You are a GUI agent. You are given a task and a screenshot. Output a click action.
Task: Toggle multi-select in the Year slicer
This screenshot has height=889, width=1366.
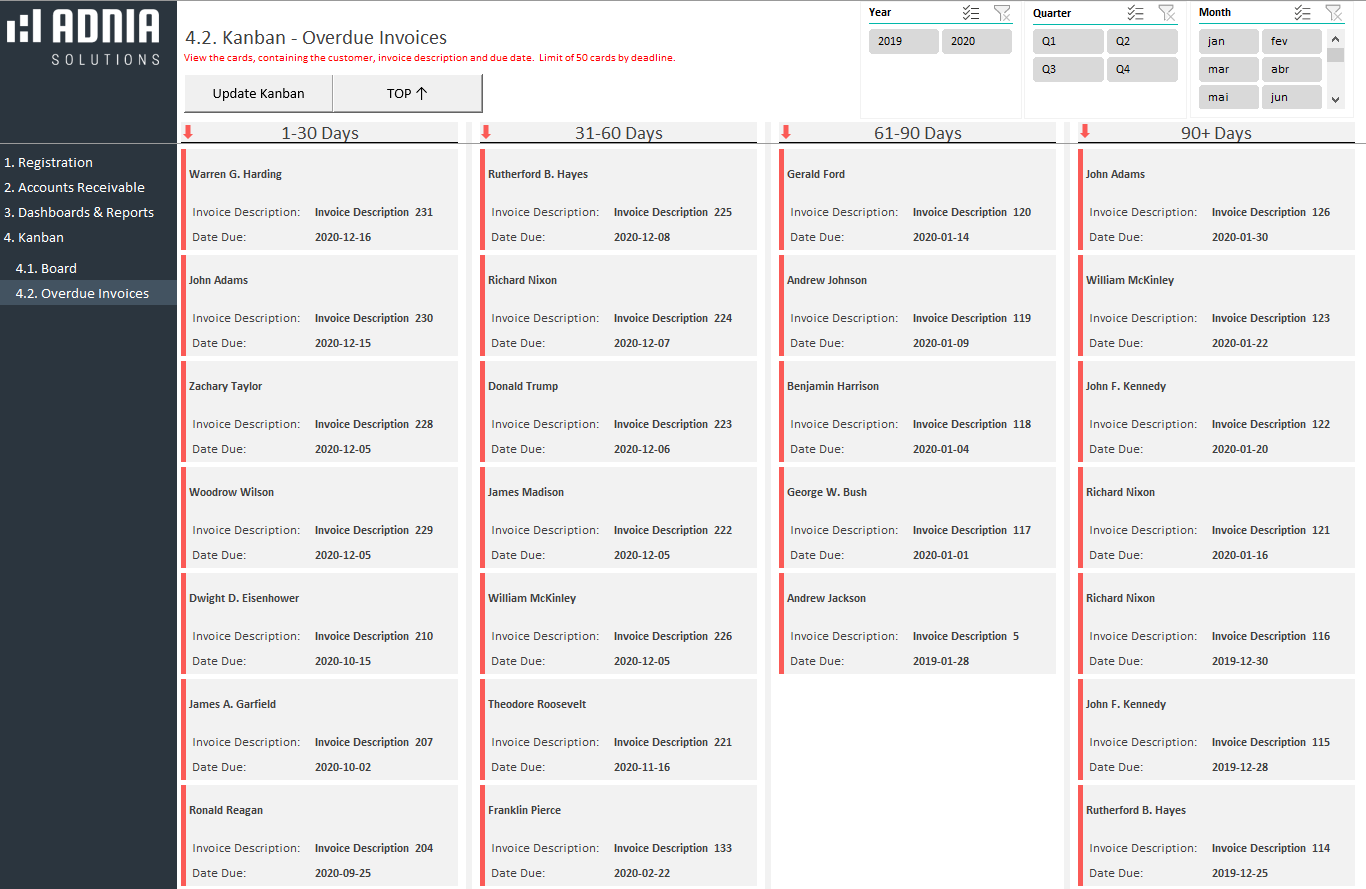[x=970, y=13]
